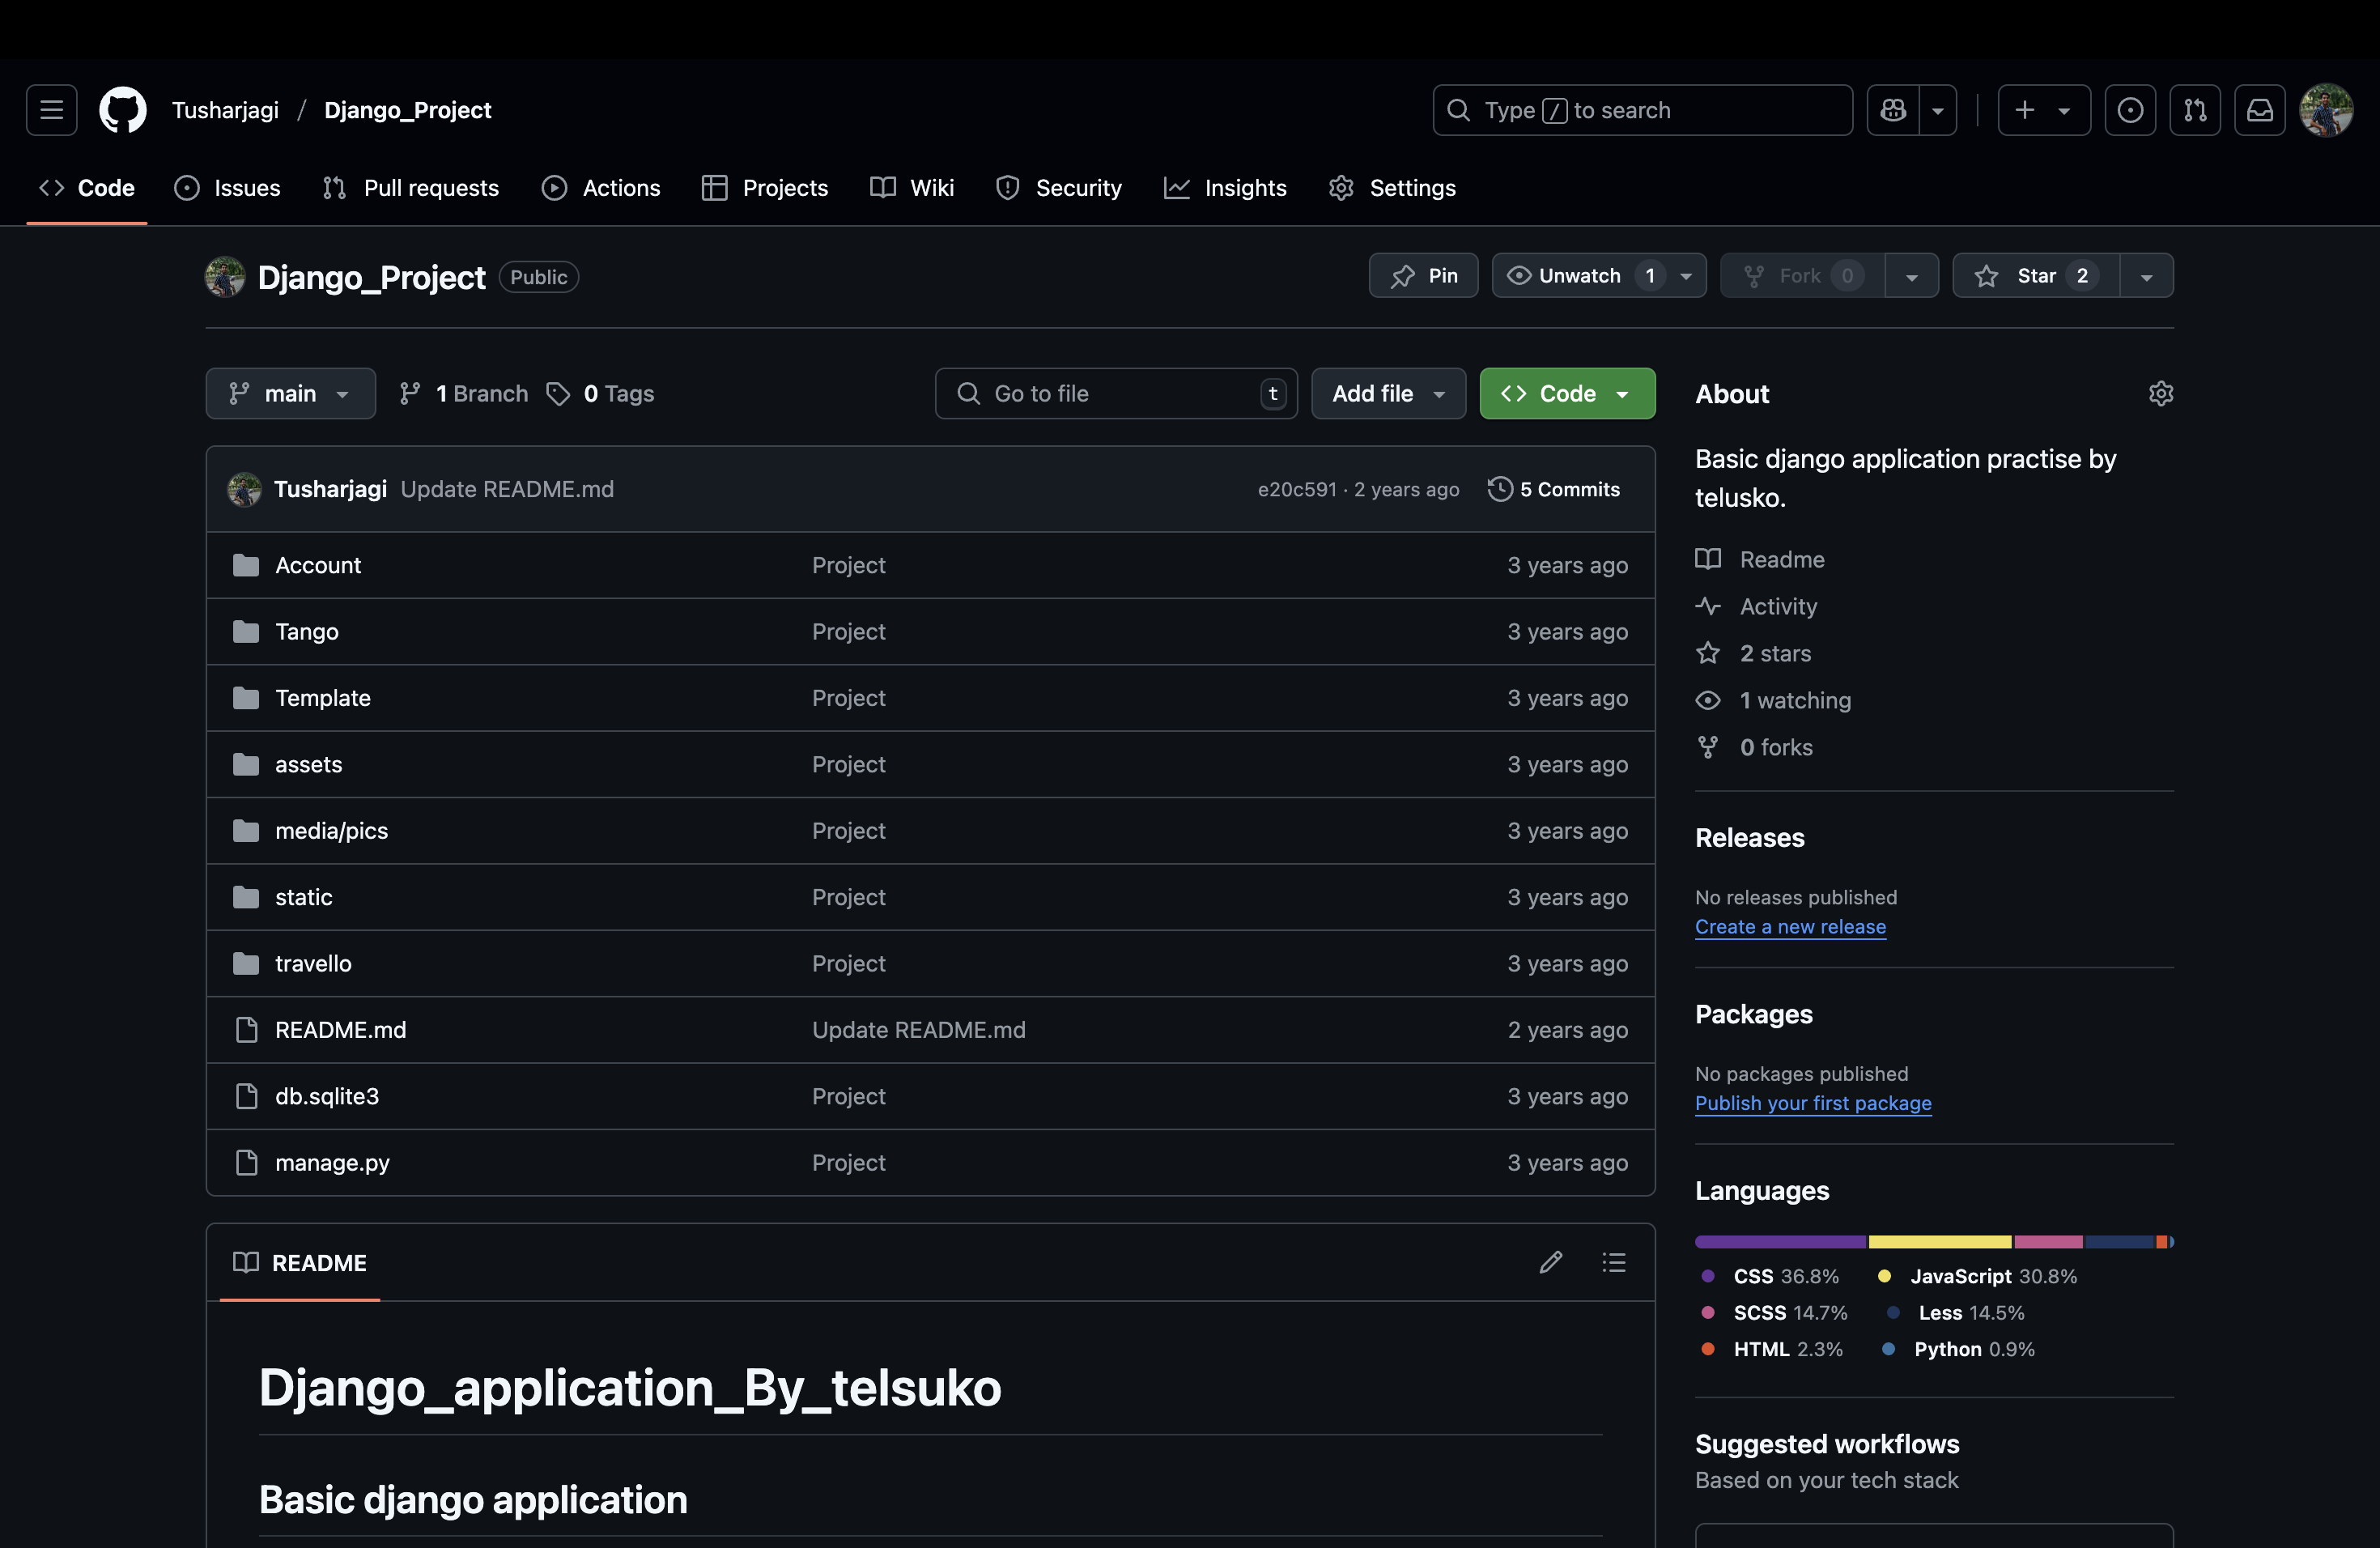
Task: Open the Pull requests tab
Action: point(411,188)
